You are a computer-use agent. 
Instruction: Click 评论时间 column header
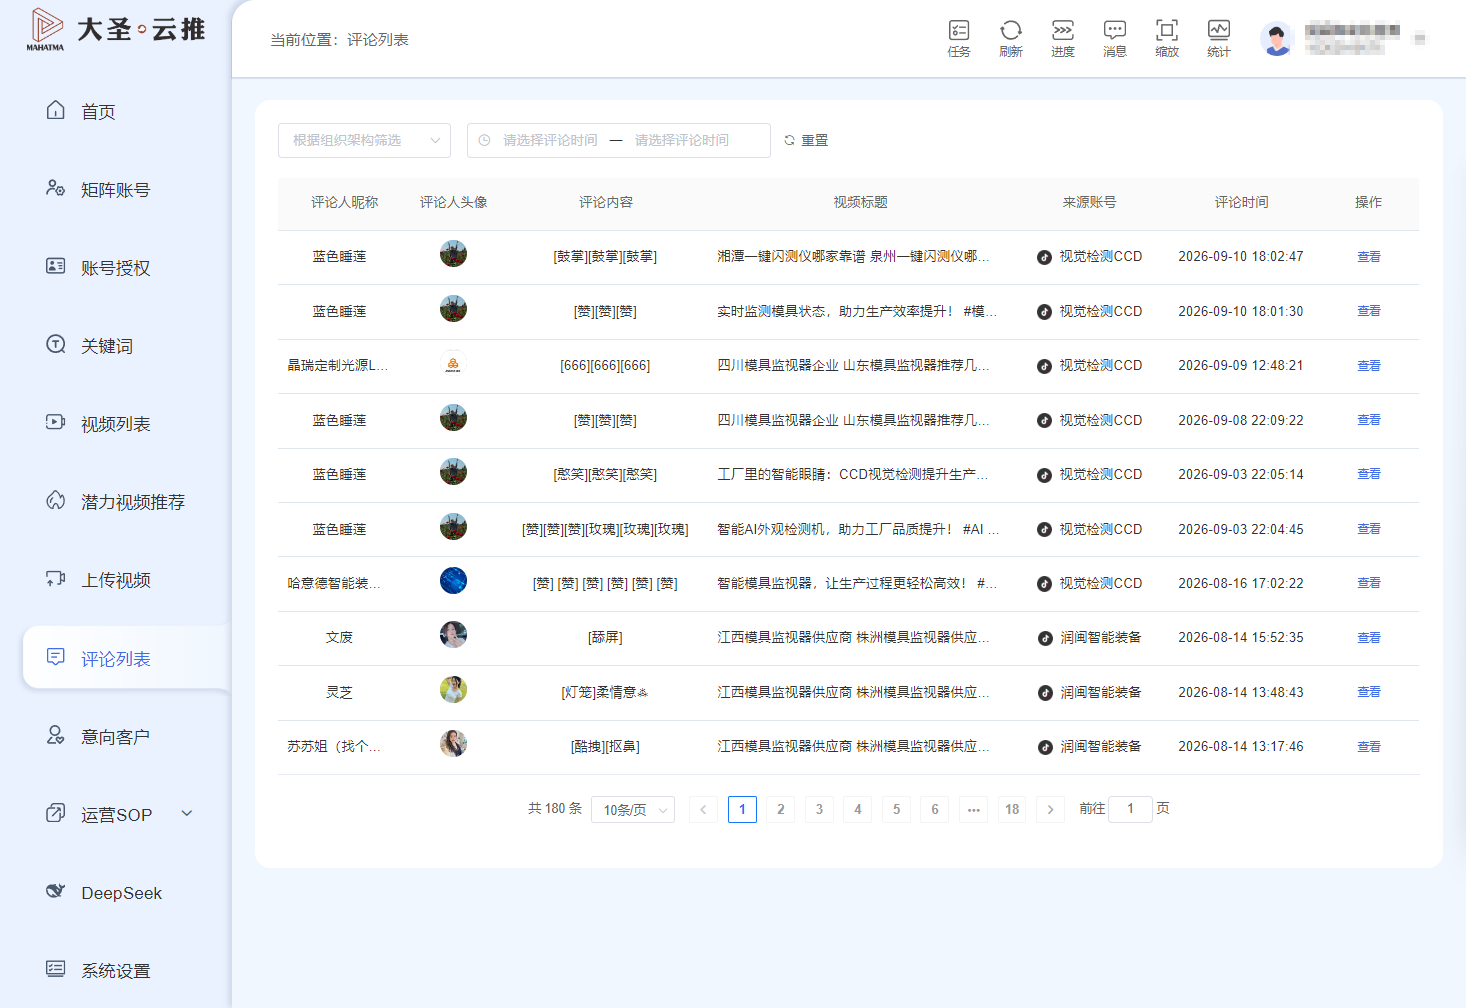point(1241,202)
